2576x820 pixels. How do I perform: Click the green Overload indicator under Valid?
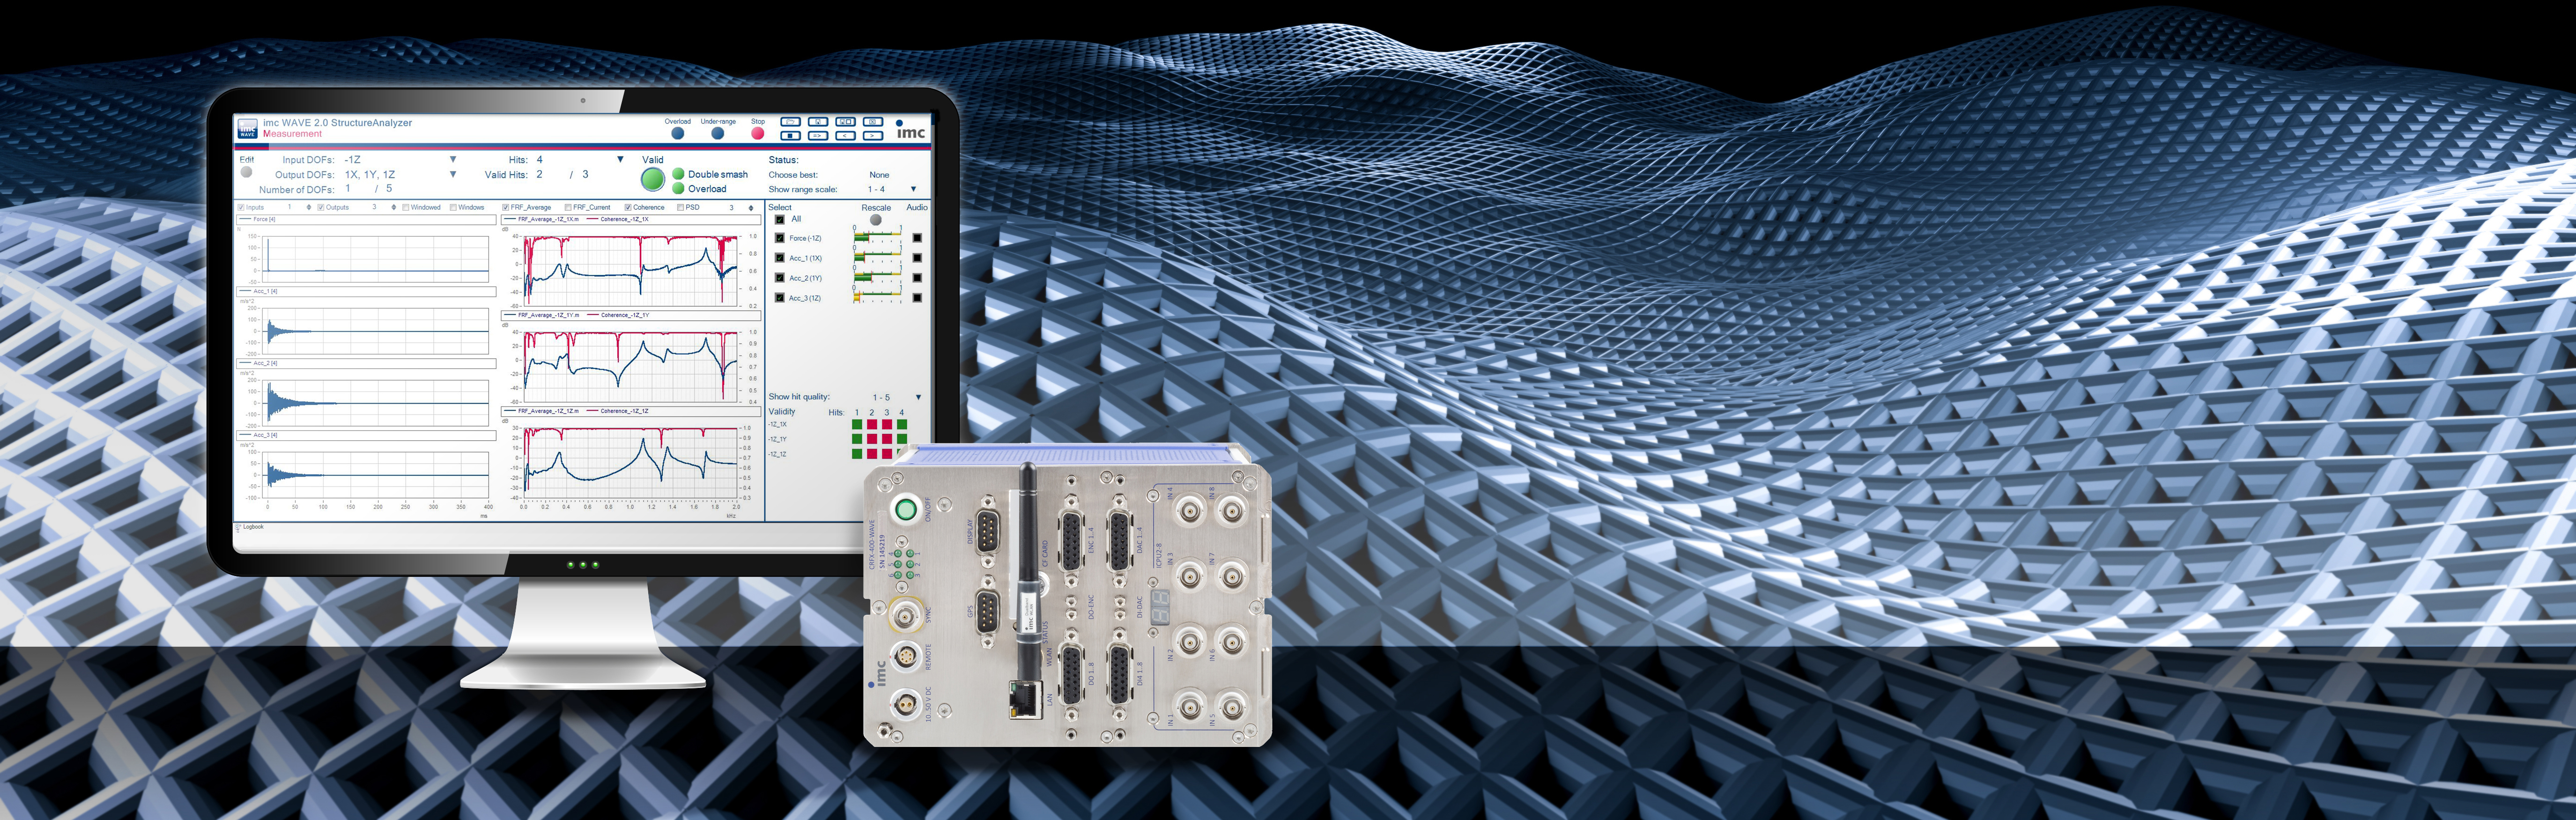click(x=678, y=188)
